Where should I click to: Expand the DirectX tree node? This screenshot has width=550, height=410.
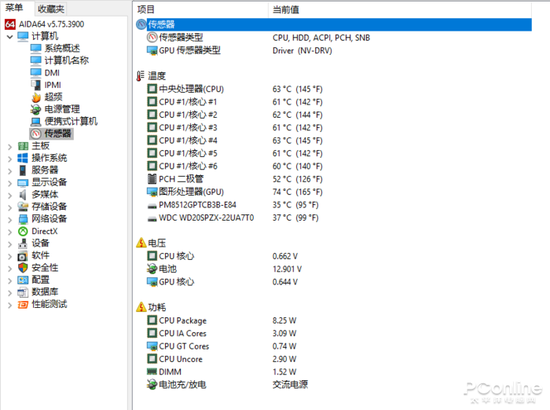(x=10, y=232)
